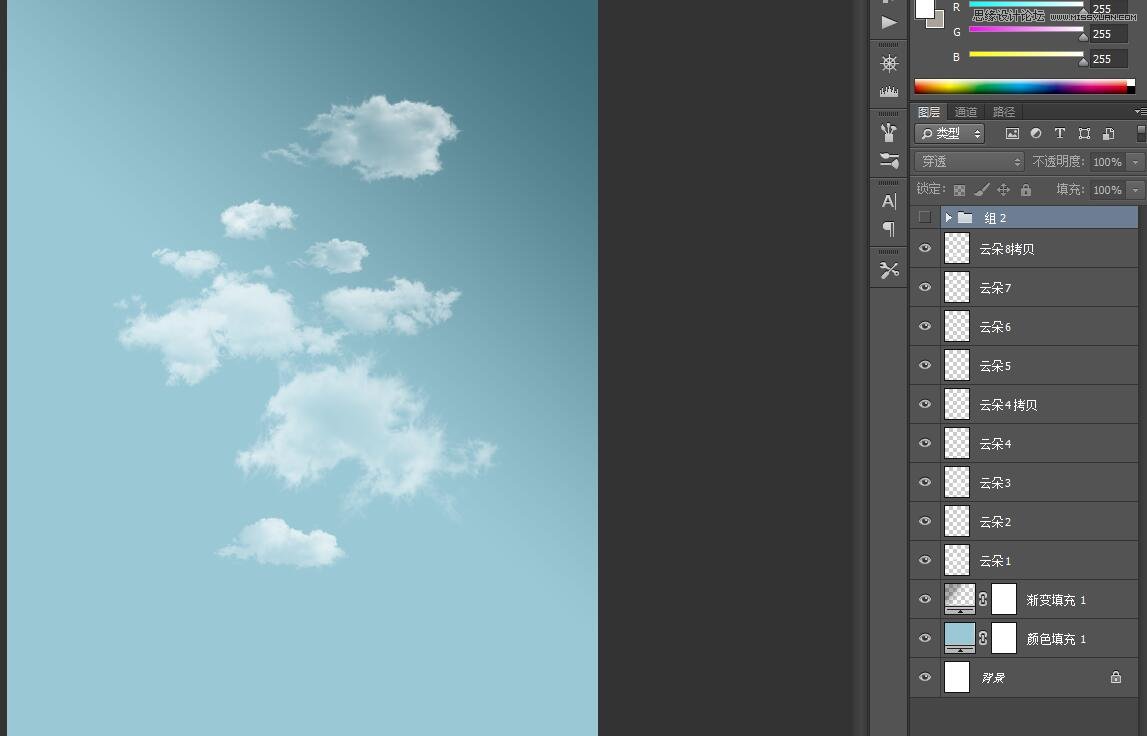
Task: Click the 云朵5 layer thumbnail
Action: (957, 364)
